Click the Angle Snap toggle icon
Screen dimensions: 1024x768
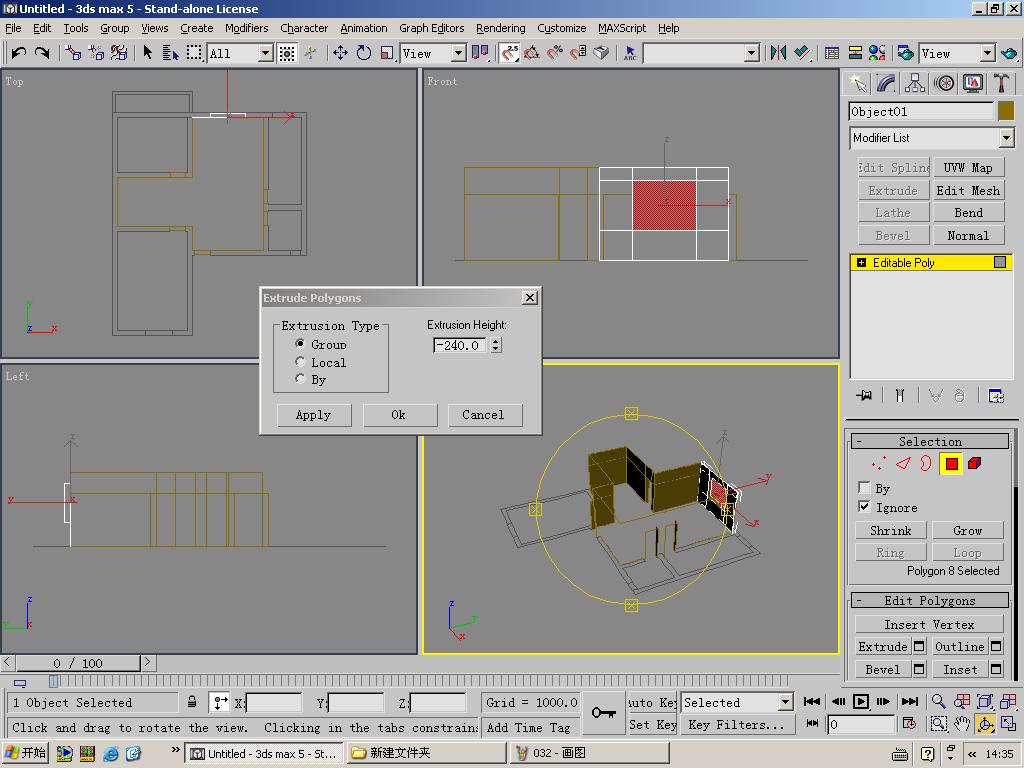(532, 53)
